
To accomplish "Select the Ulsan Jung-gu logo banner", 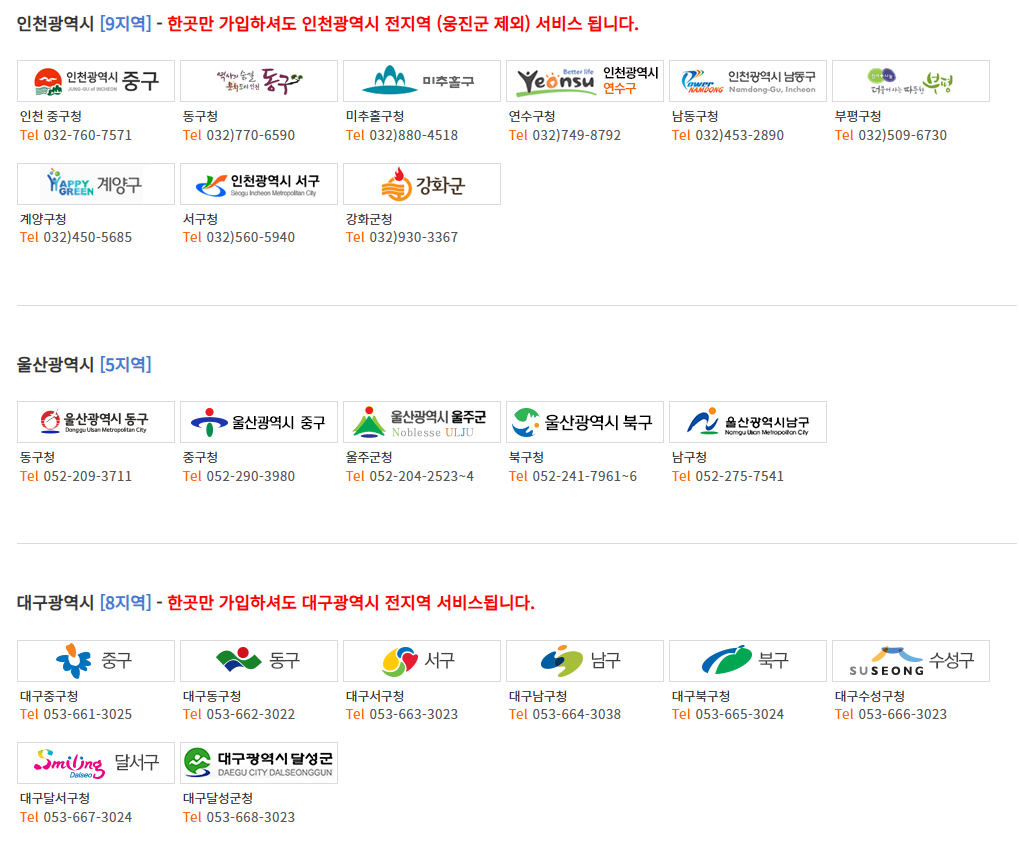I will pyautogui.click(x=259, y=422).
